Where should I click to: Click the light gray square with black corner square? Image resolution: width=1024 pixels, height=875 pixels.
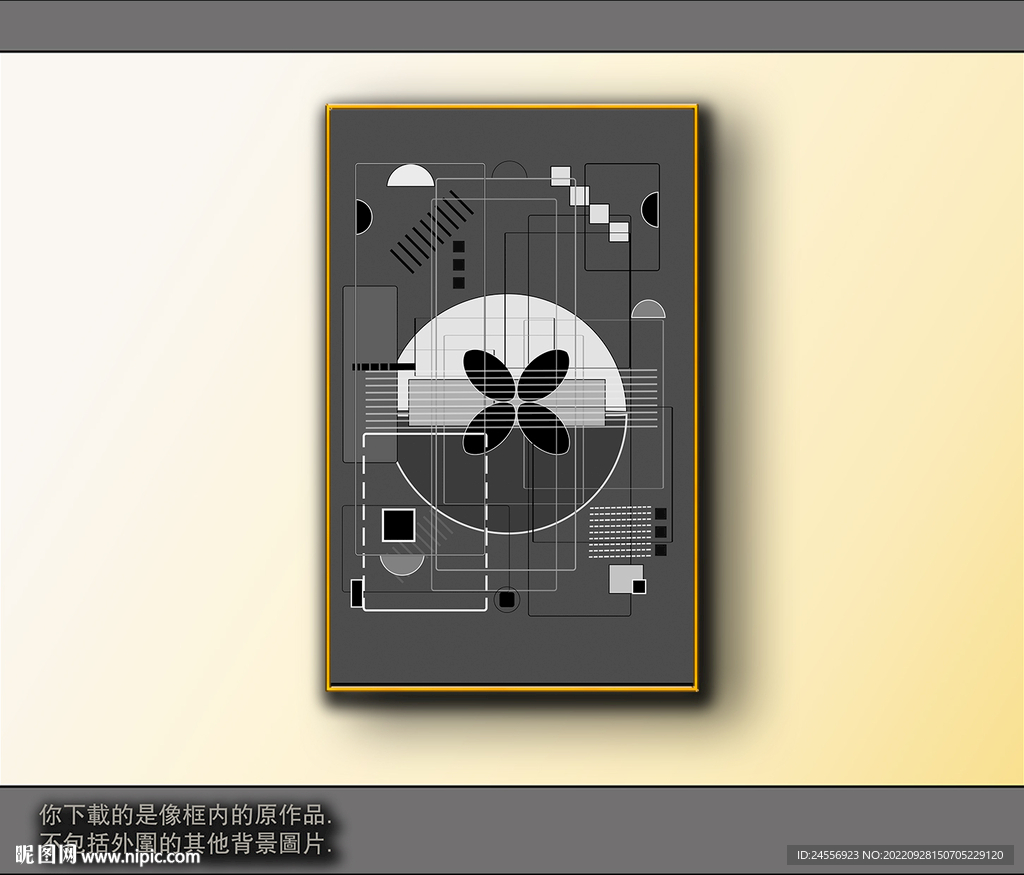(x=628, y=579)
